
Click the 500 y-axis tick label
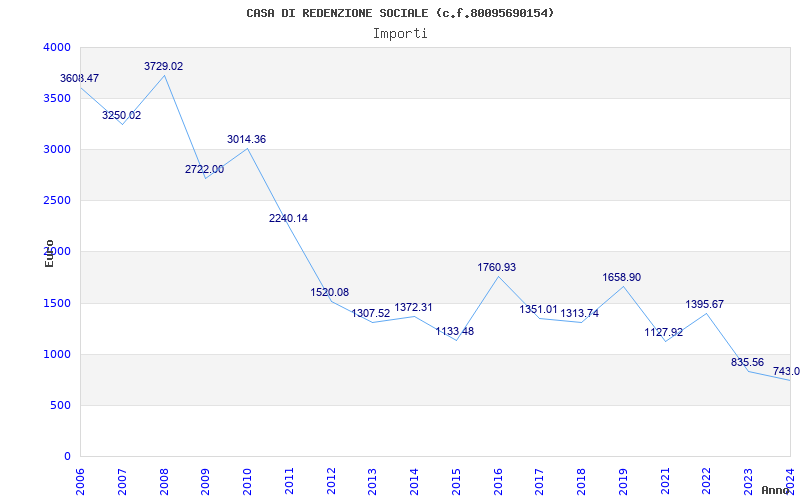tap(61, 406)
